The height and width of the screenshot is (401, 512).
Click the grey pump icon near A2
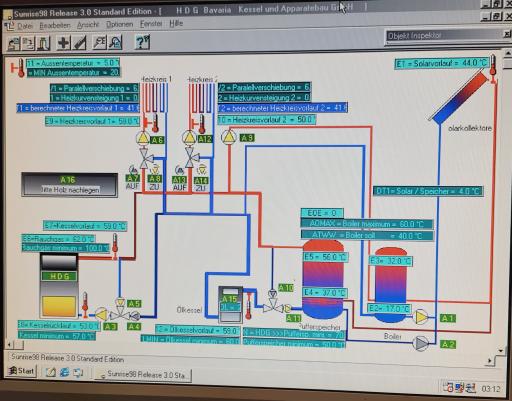tap(420, 343)
